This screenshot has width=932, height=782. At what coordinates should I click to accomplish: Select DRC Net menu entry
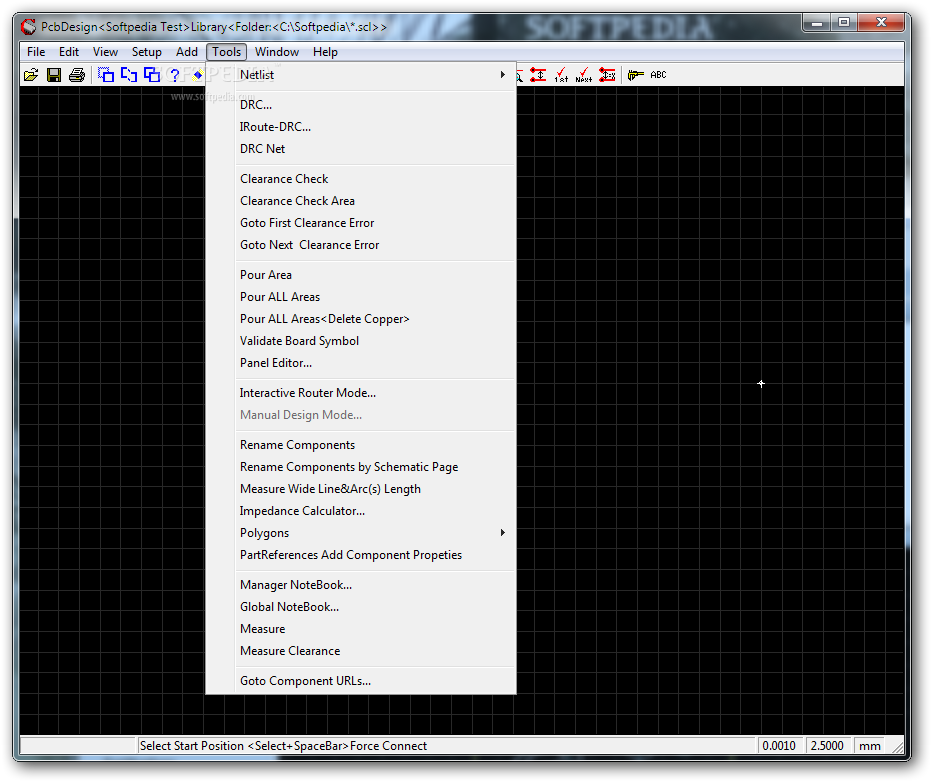click(361, 149)
